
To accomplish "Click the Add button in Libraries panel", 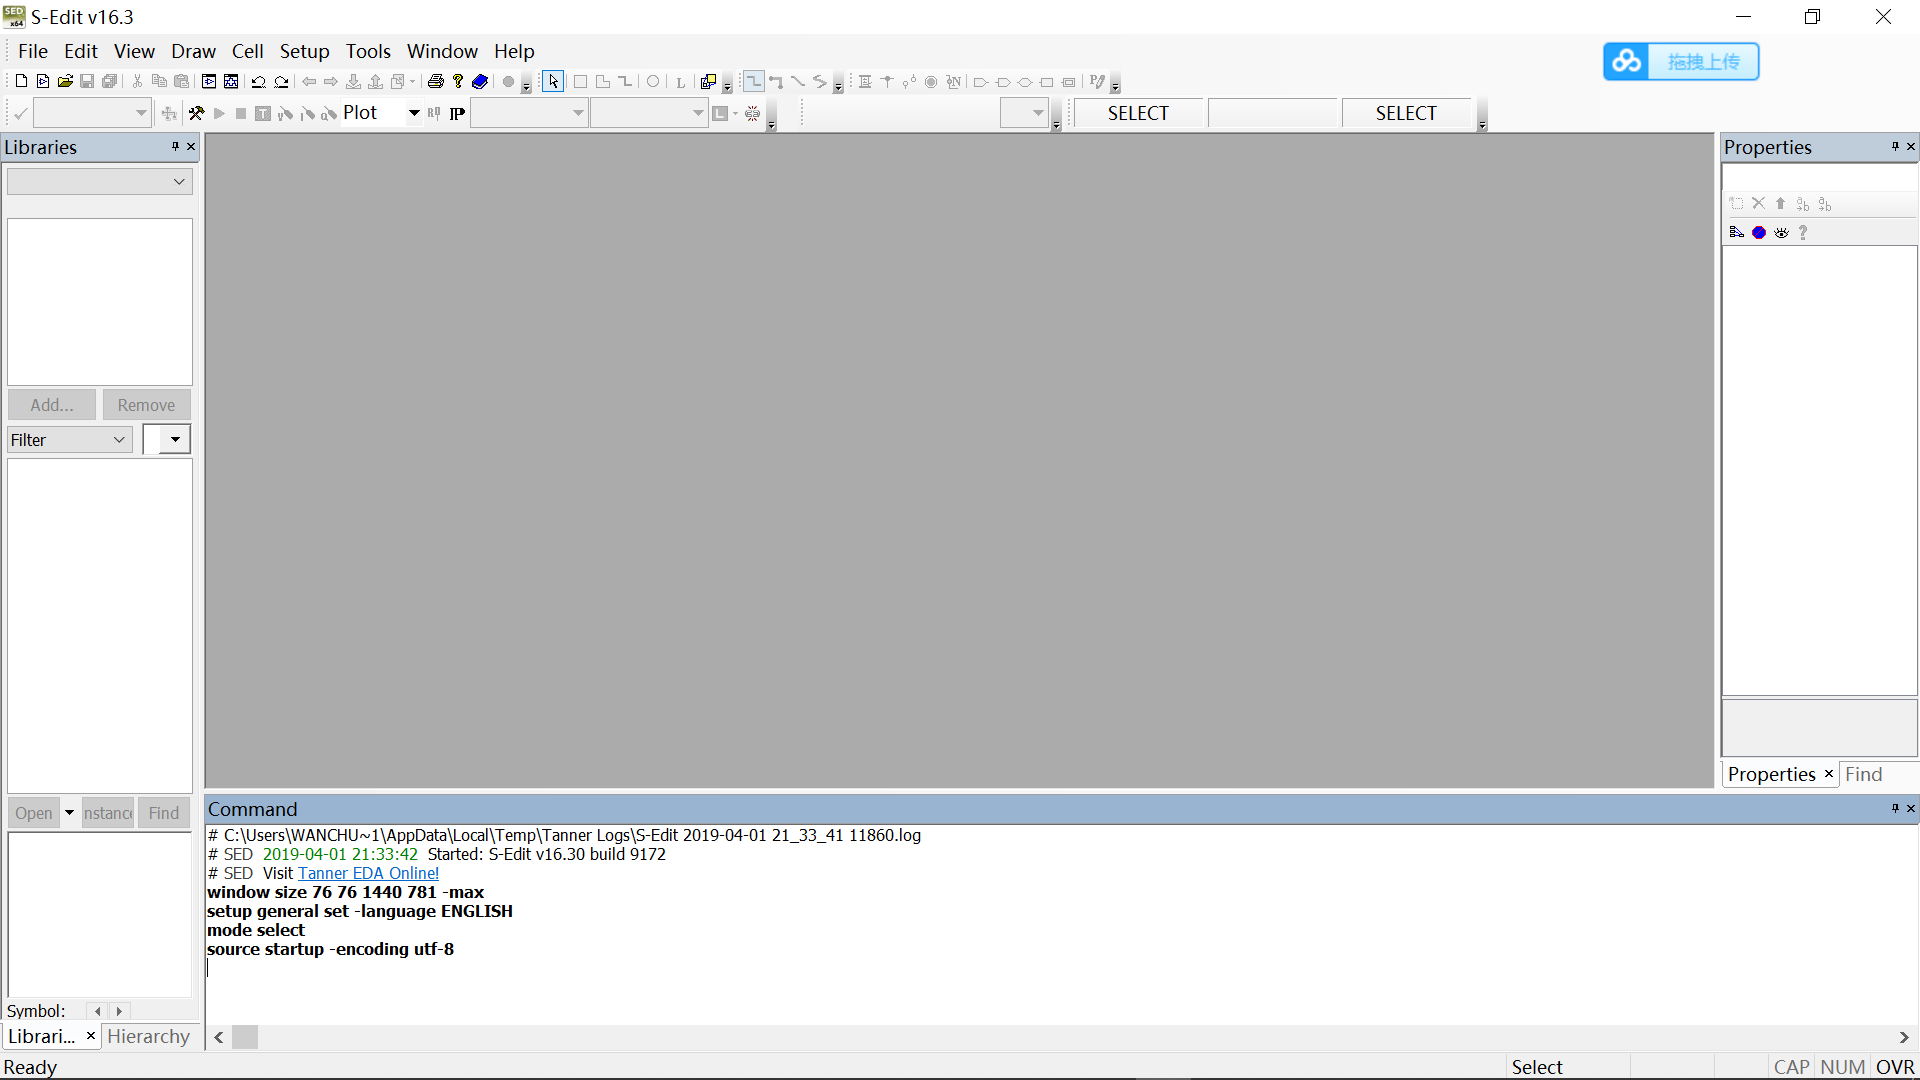I will click(51, 404).
